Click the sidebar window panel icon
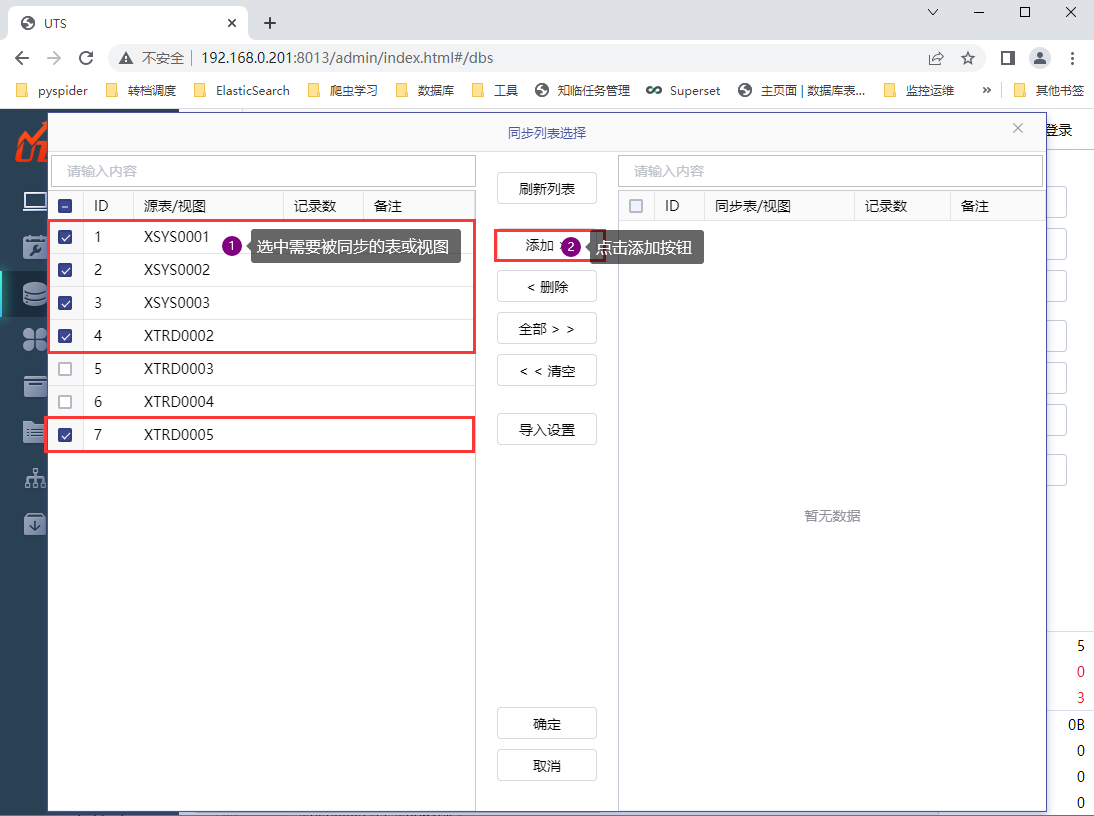Screen dimensions: 1094x816 (x=33, y=386)
